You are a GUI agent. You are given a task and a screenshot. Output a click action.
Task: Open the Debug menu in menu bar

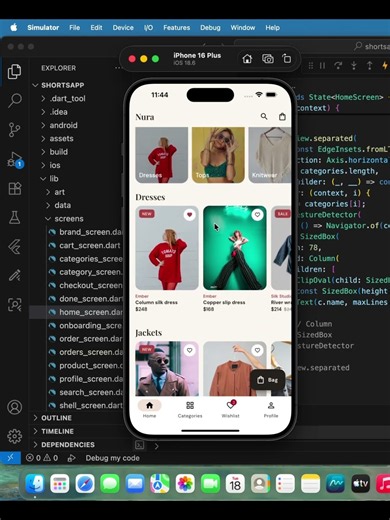[x=210, y=28]
